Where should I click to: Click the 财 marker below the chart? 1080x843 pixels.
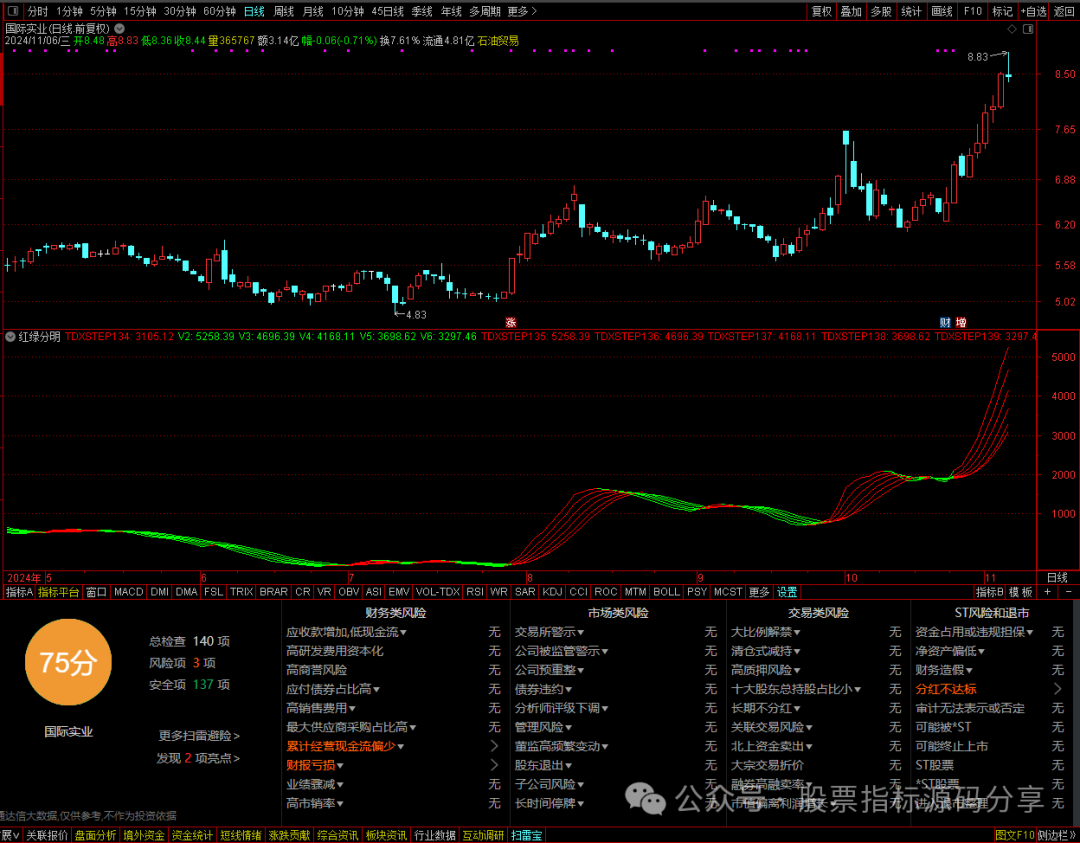pyautogui.click(x=945, y=322)
